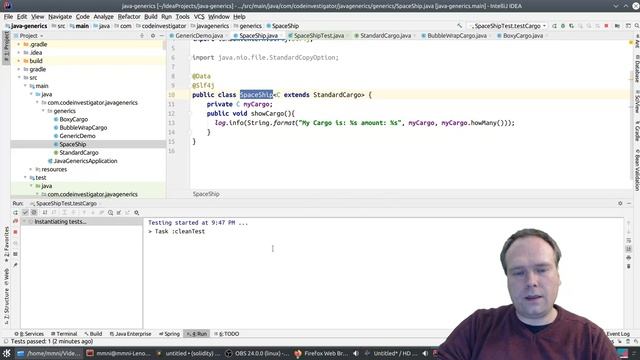Expand the .gradle folder
The width and height of the screenshot is (640, 360).
(x=18, y=44)
